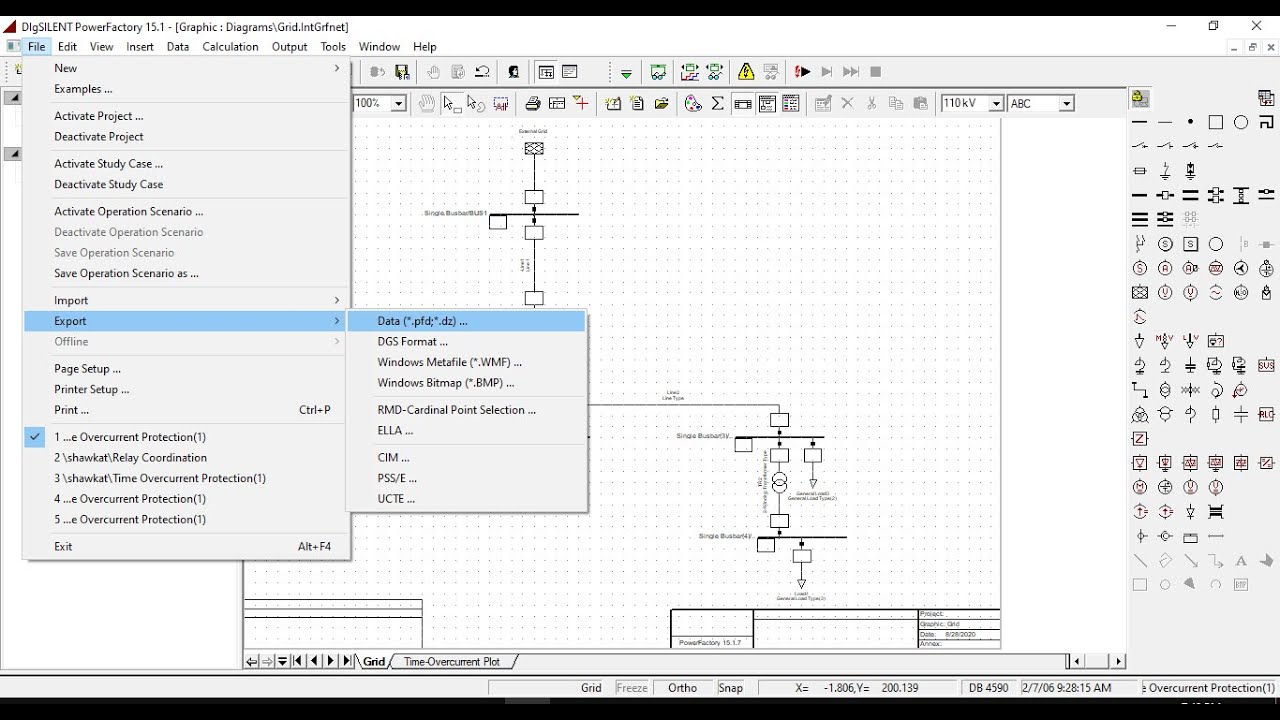1280x720 pixels.
Task: Click the horizontal scrollbar right arrow
Action: click(x=1119, y=661)
